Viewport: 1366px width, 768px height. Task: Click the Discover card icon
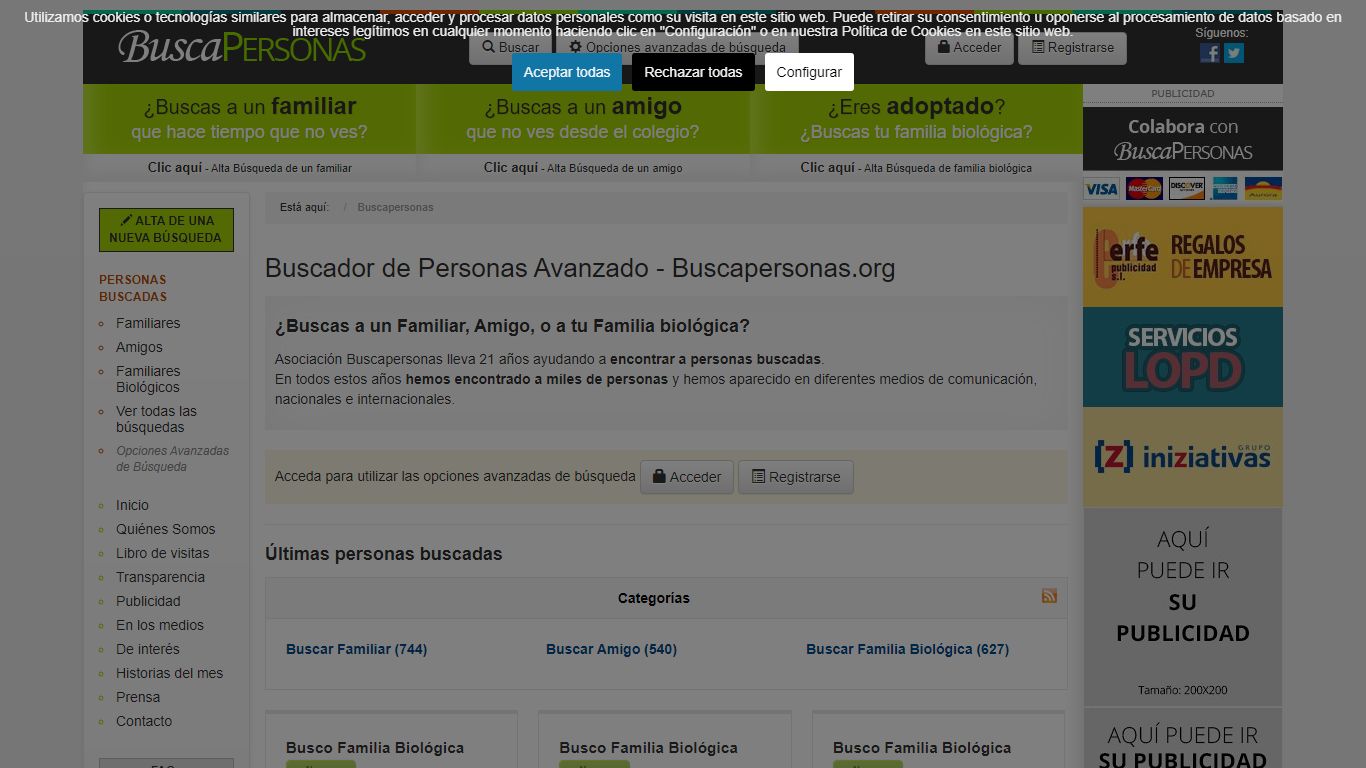tap(1186, 189)
